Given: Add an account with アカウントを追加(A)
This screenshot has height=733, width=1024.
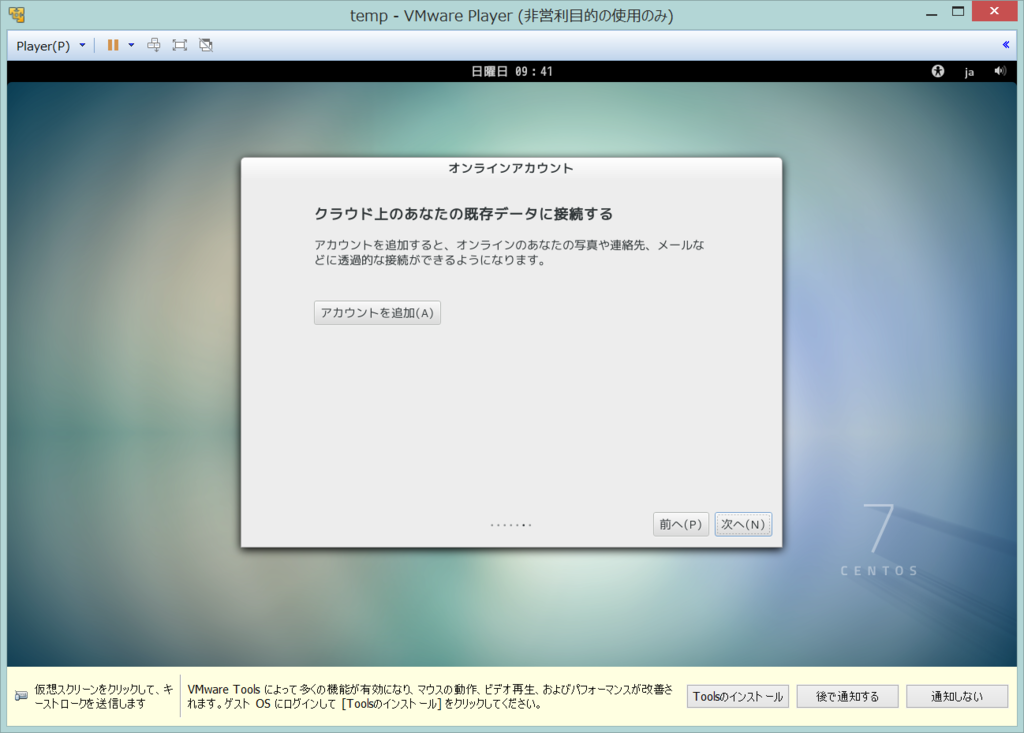Looking at the screenshot, I should 377,312.
